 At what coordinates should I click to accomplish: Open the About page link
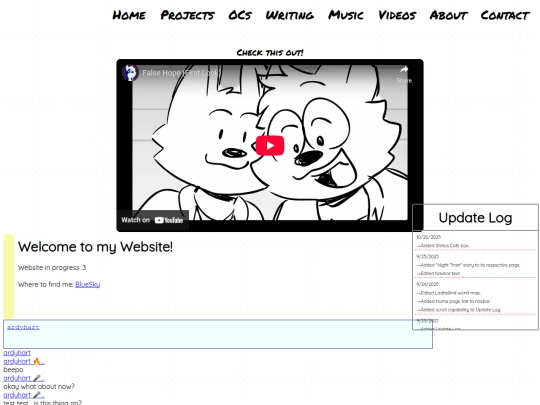coord(448,15)
